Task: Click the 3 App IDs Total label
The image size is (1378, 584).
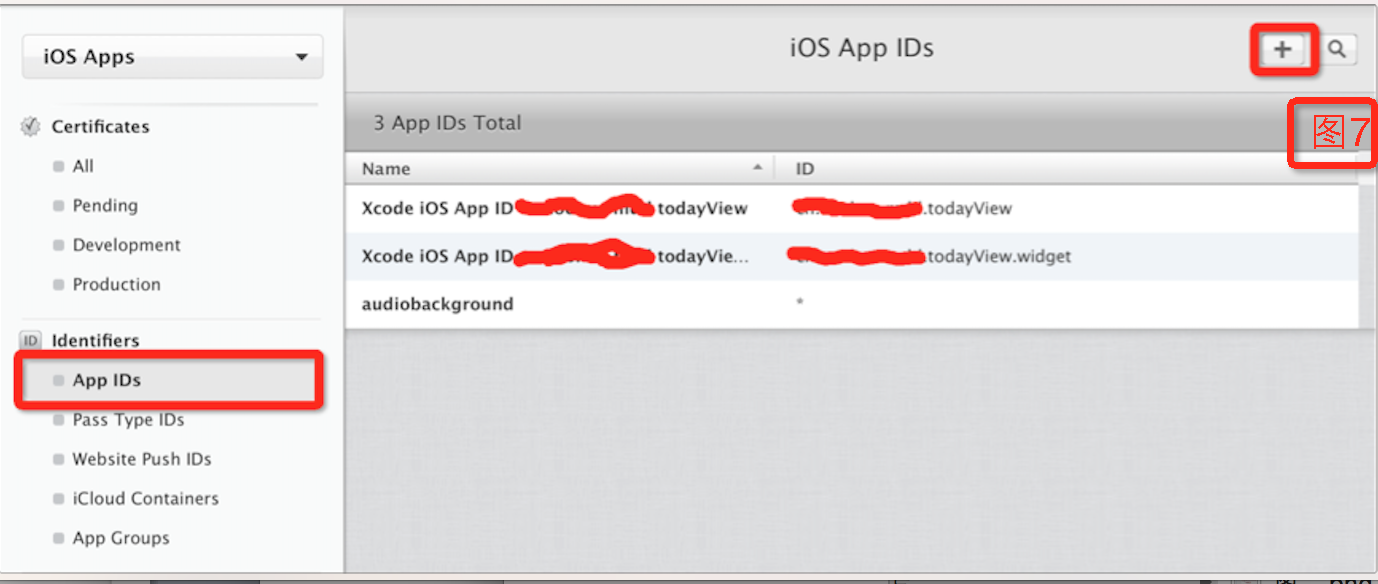Action: pyautogui.click(x=447, y=123)
